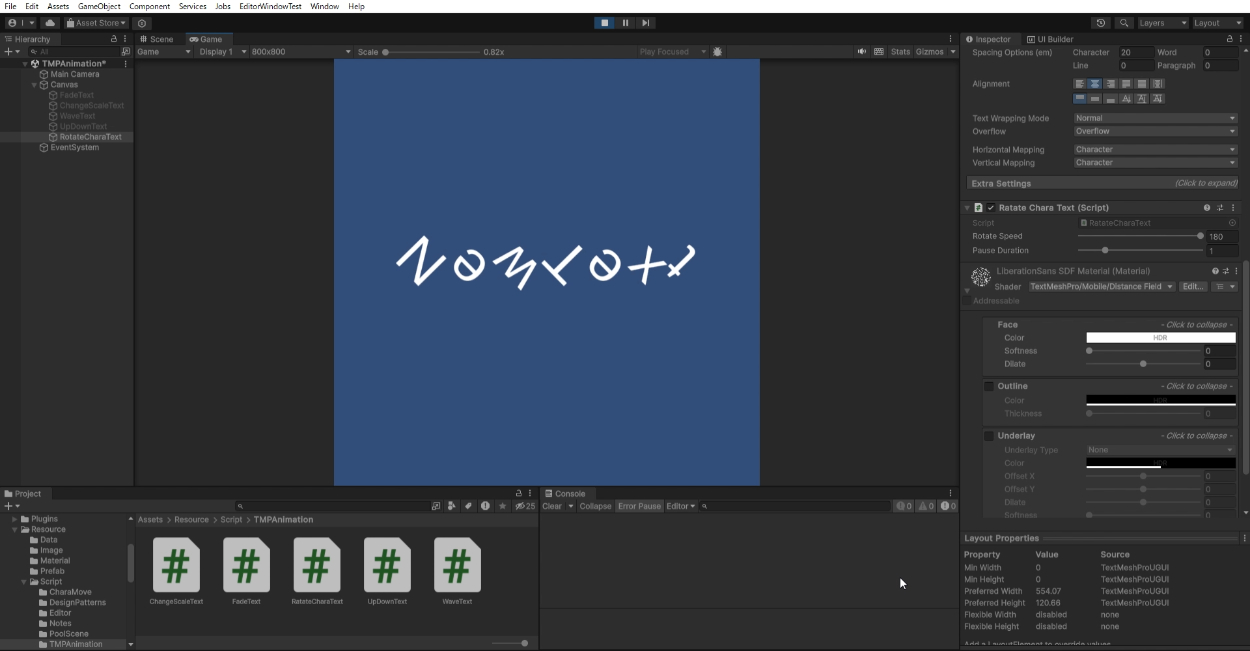The height and width of the screenshot is (651, 1250).
Task: Click the Pause button in the toolbar
Action: 626,23
